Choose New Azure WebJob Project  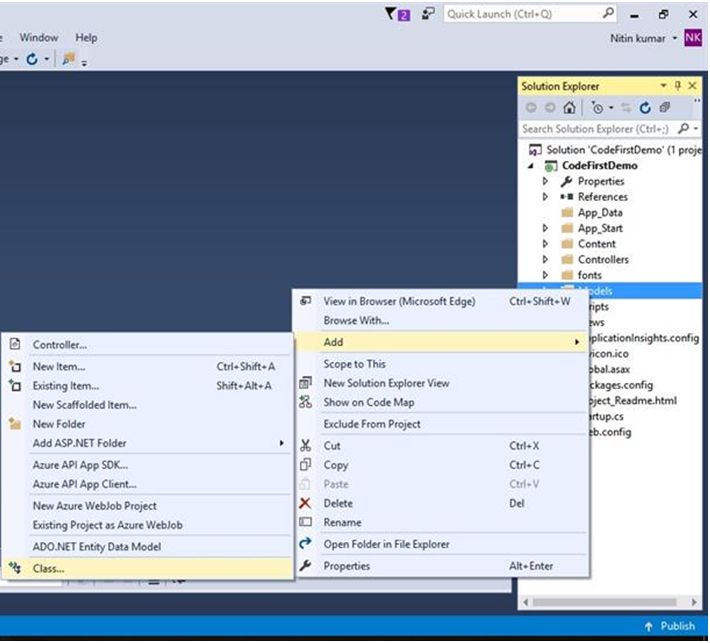tap(147, 506)
